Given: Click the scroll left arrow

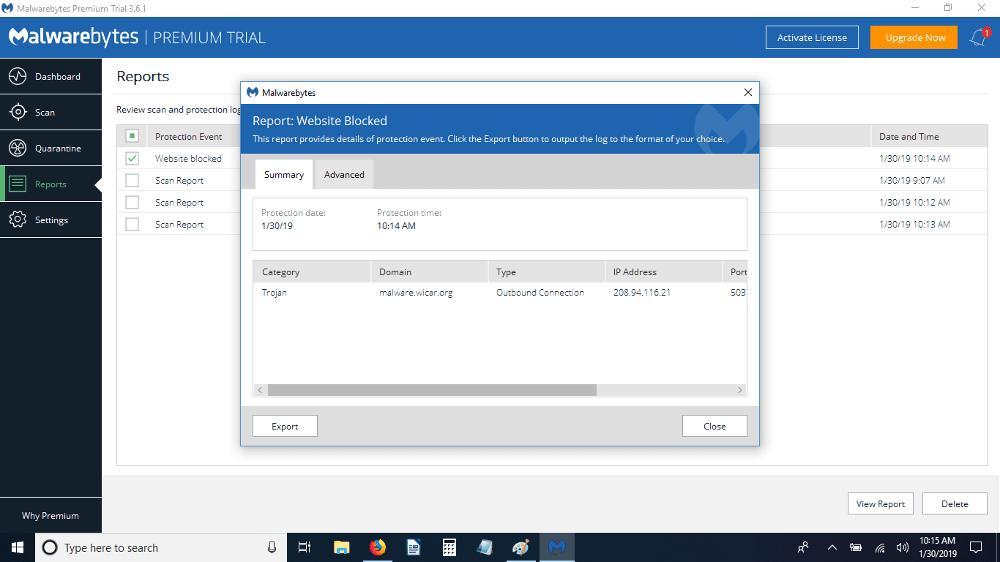Looking at the screenshot, I should click(260, 390).
